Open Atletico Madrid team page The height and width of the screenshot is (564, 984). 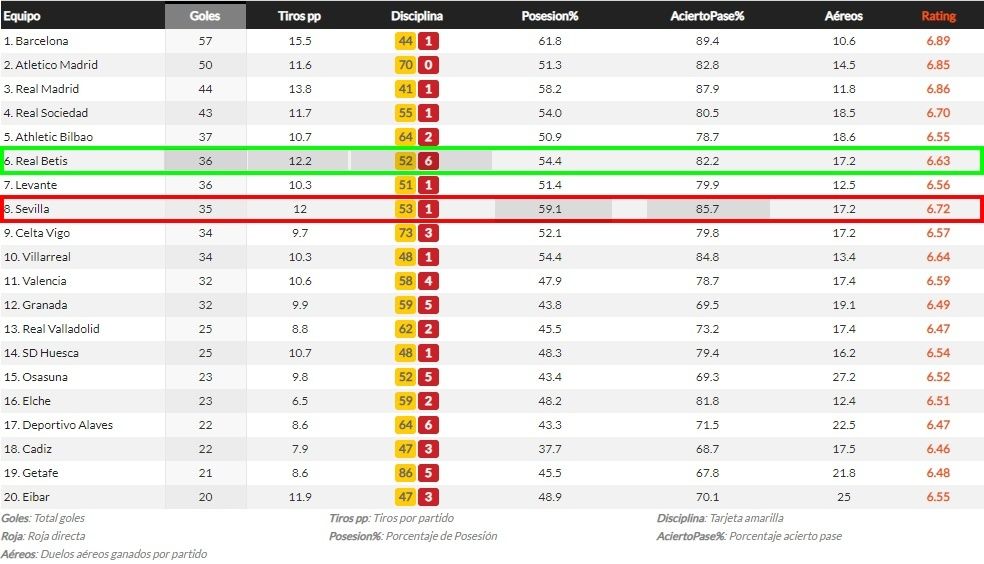click(x=56, y=65)
